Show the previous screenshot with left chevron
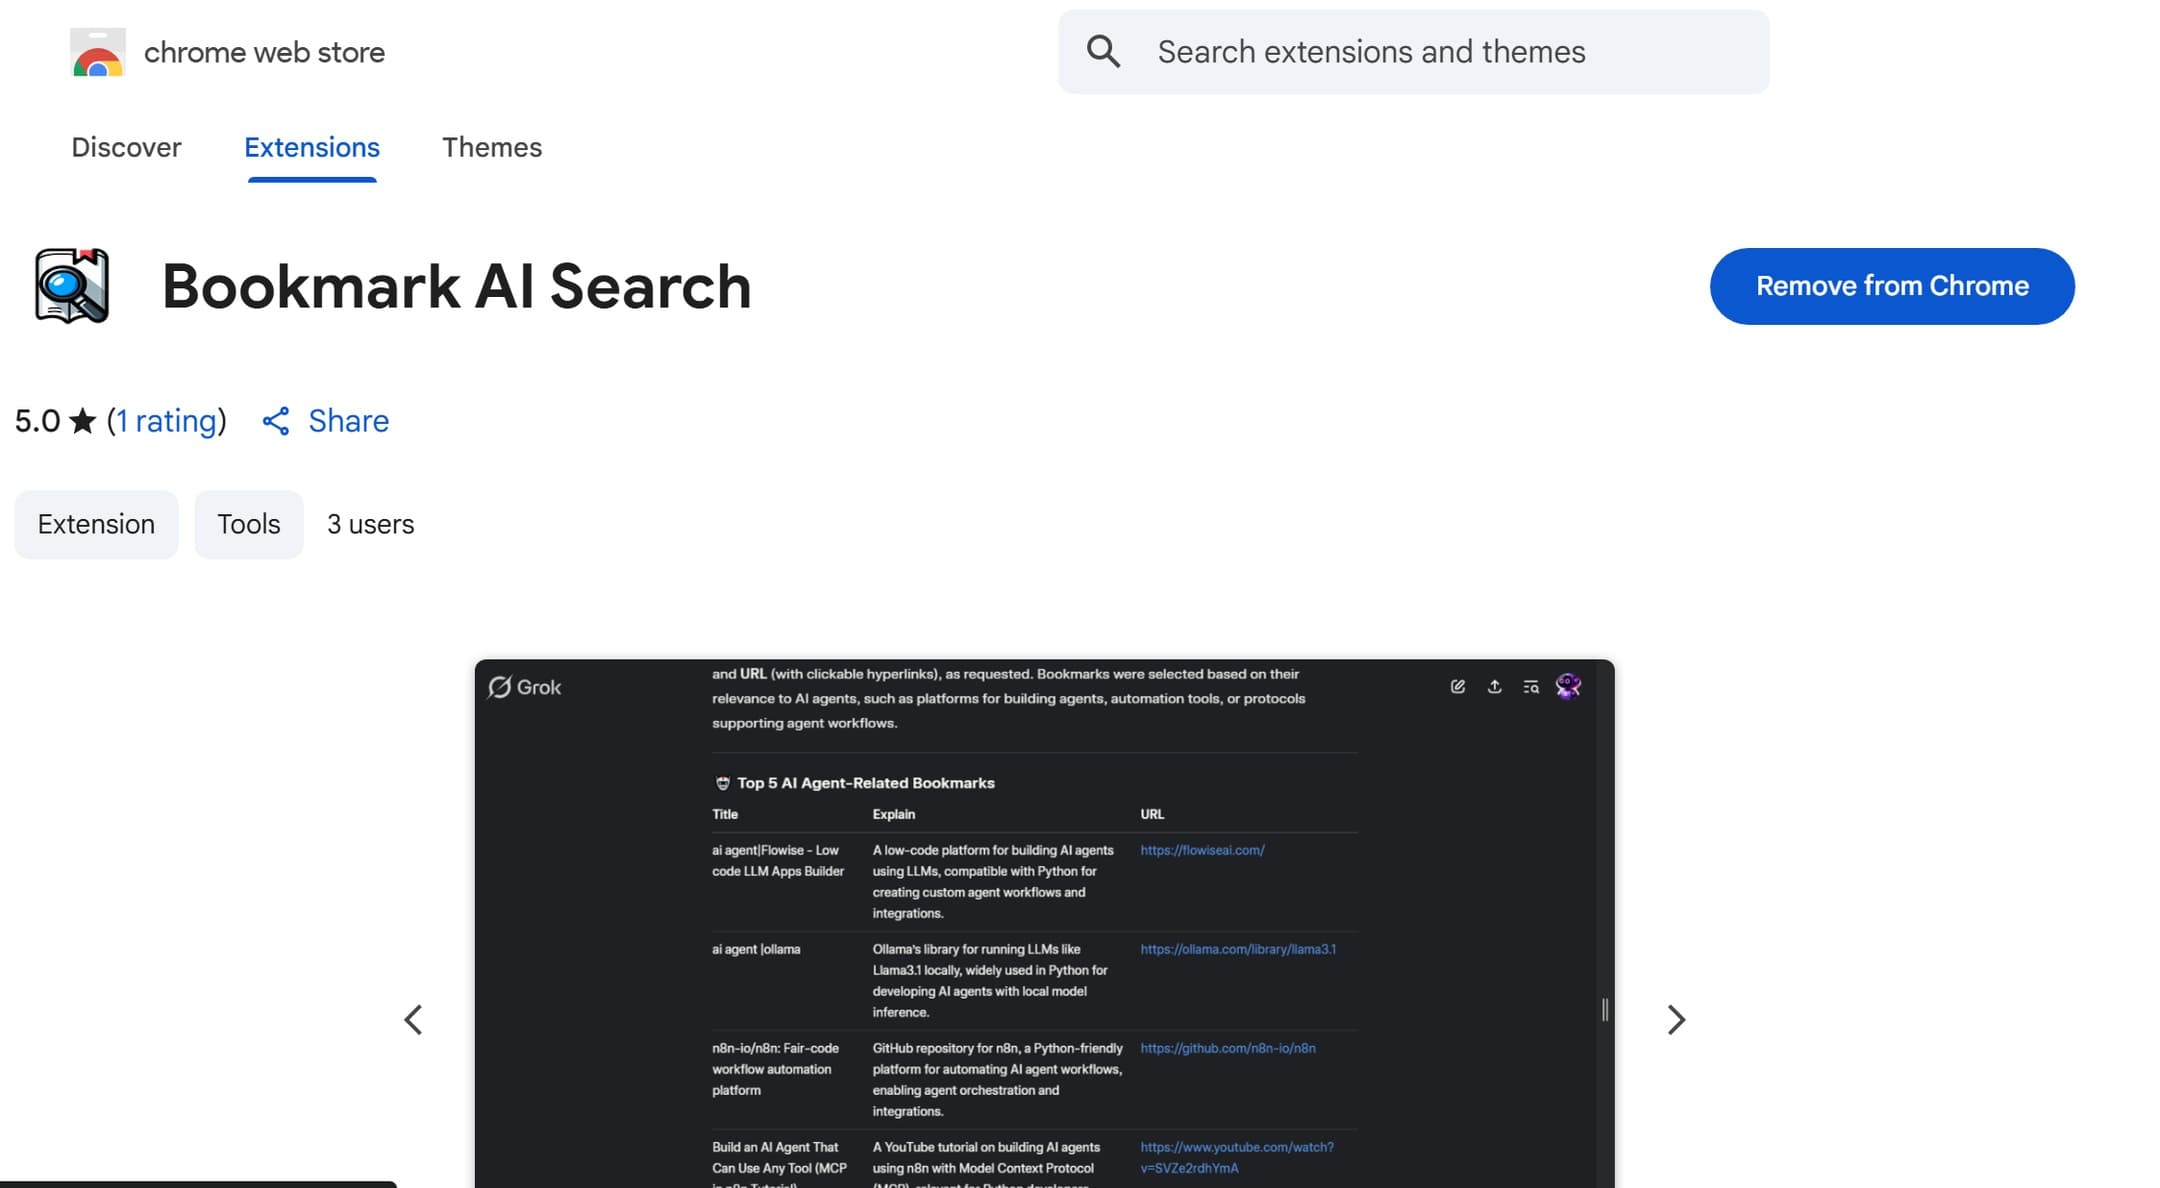 click(x=413, y=1020)
